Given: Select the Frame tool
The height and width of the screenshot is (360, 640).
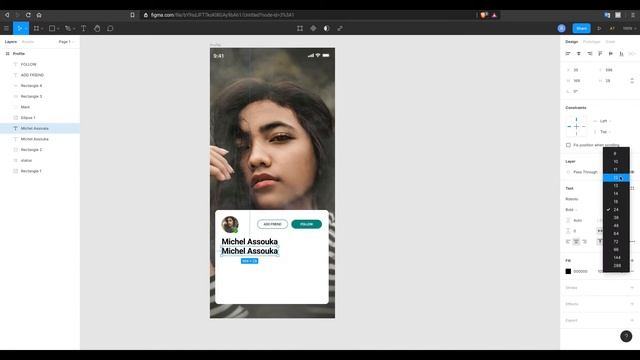Looking at the screenshot, I should point(36,28).
